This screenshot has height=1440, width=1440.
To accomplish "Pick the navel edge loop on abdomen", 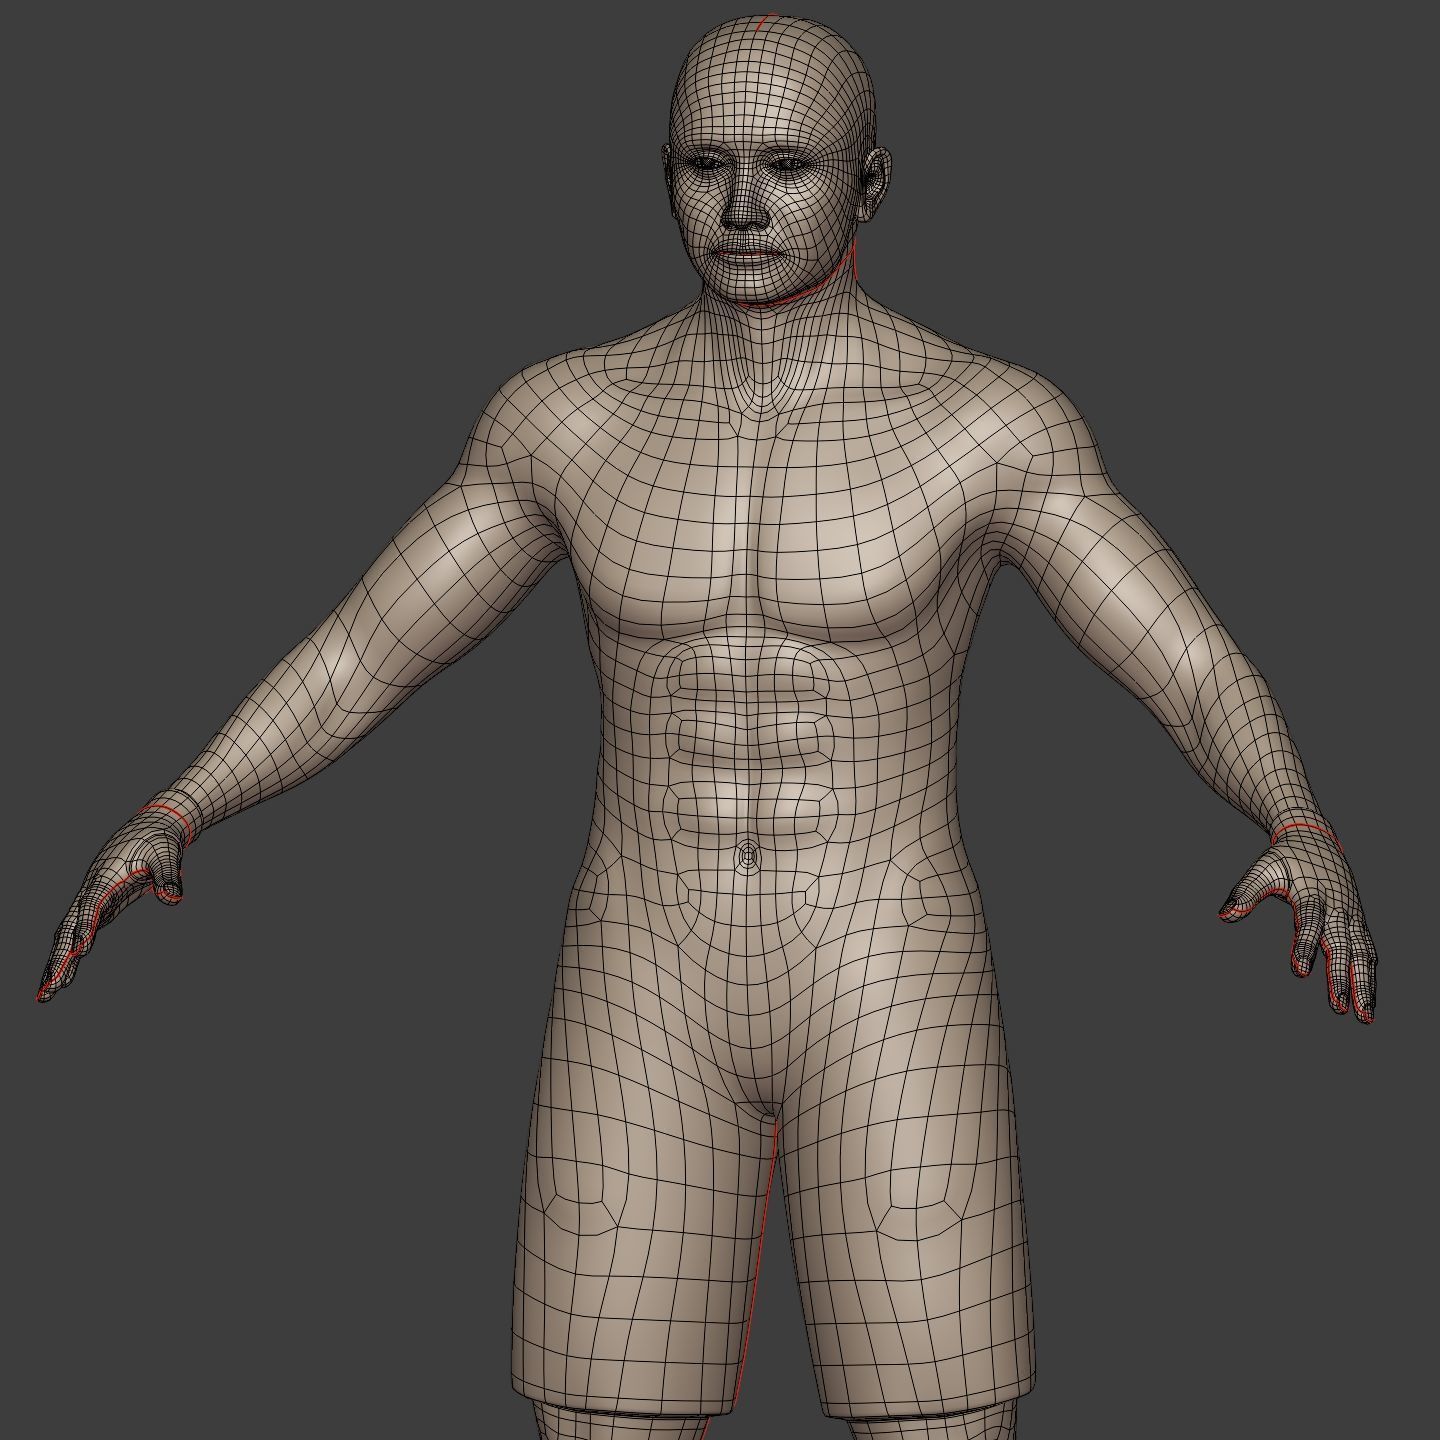I will [x=746, y=857].
